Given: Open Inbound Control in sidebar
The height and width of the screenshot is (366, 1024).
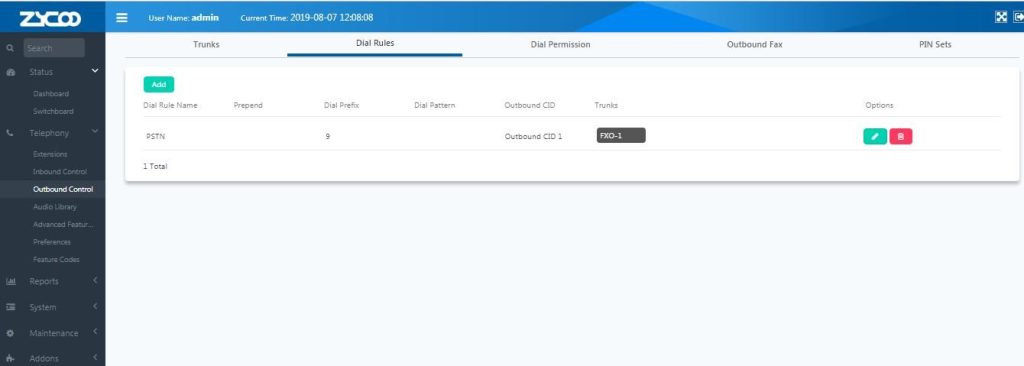Looking at the screenshot, I should coord(59,171).
